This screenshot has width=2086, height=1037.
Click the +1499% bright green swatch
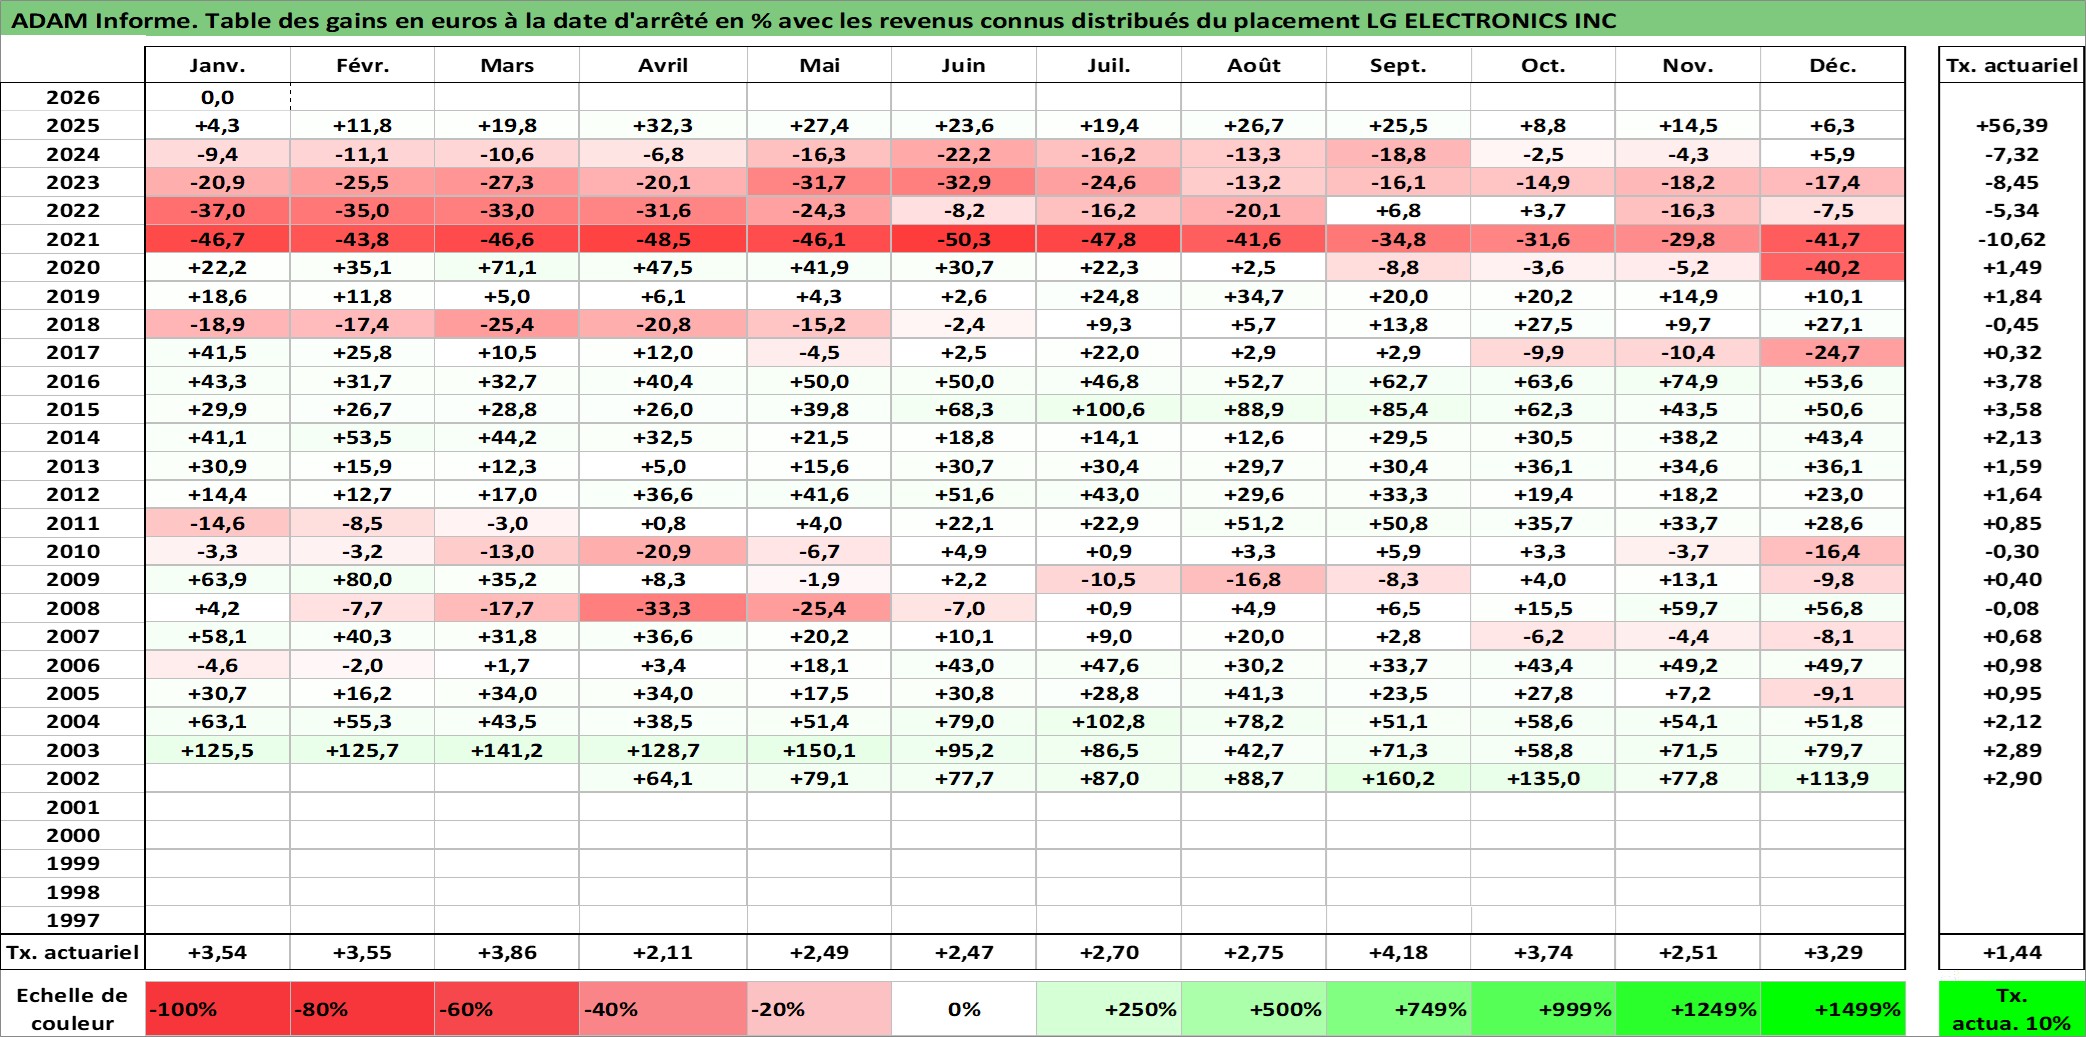1833,1009
